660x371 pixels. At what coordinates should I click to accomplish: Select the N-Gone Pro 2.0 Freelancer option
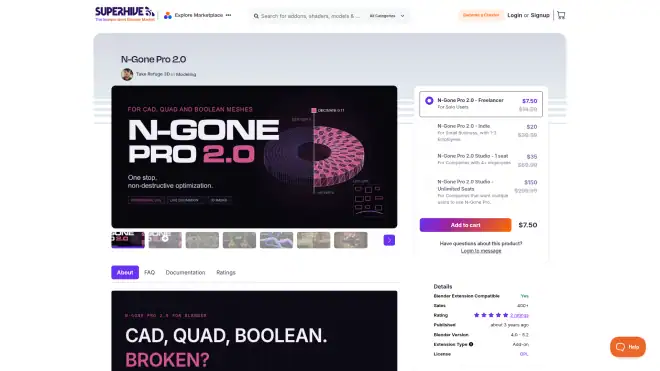point(481,104)
